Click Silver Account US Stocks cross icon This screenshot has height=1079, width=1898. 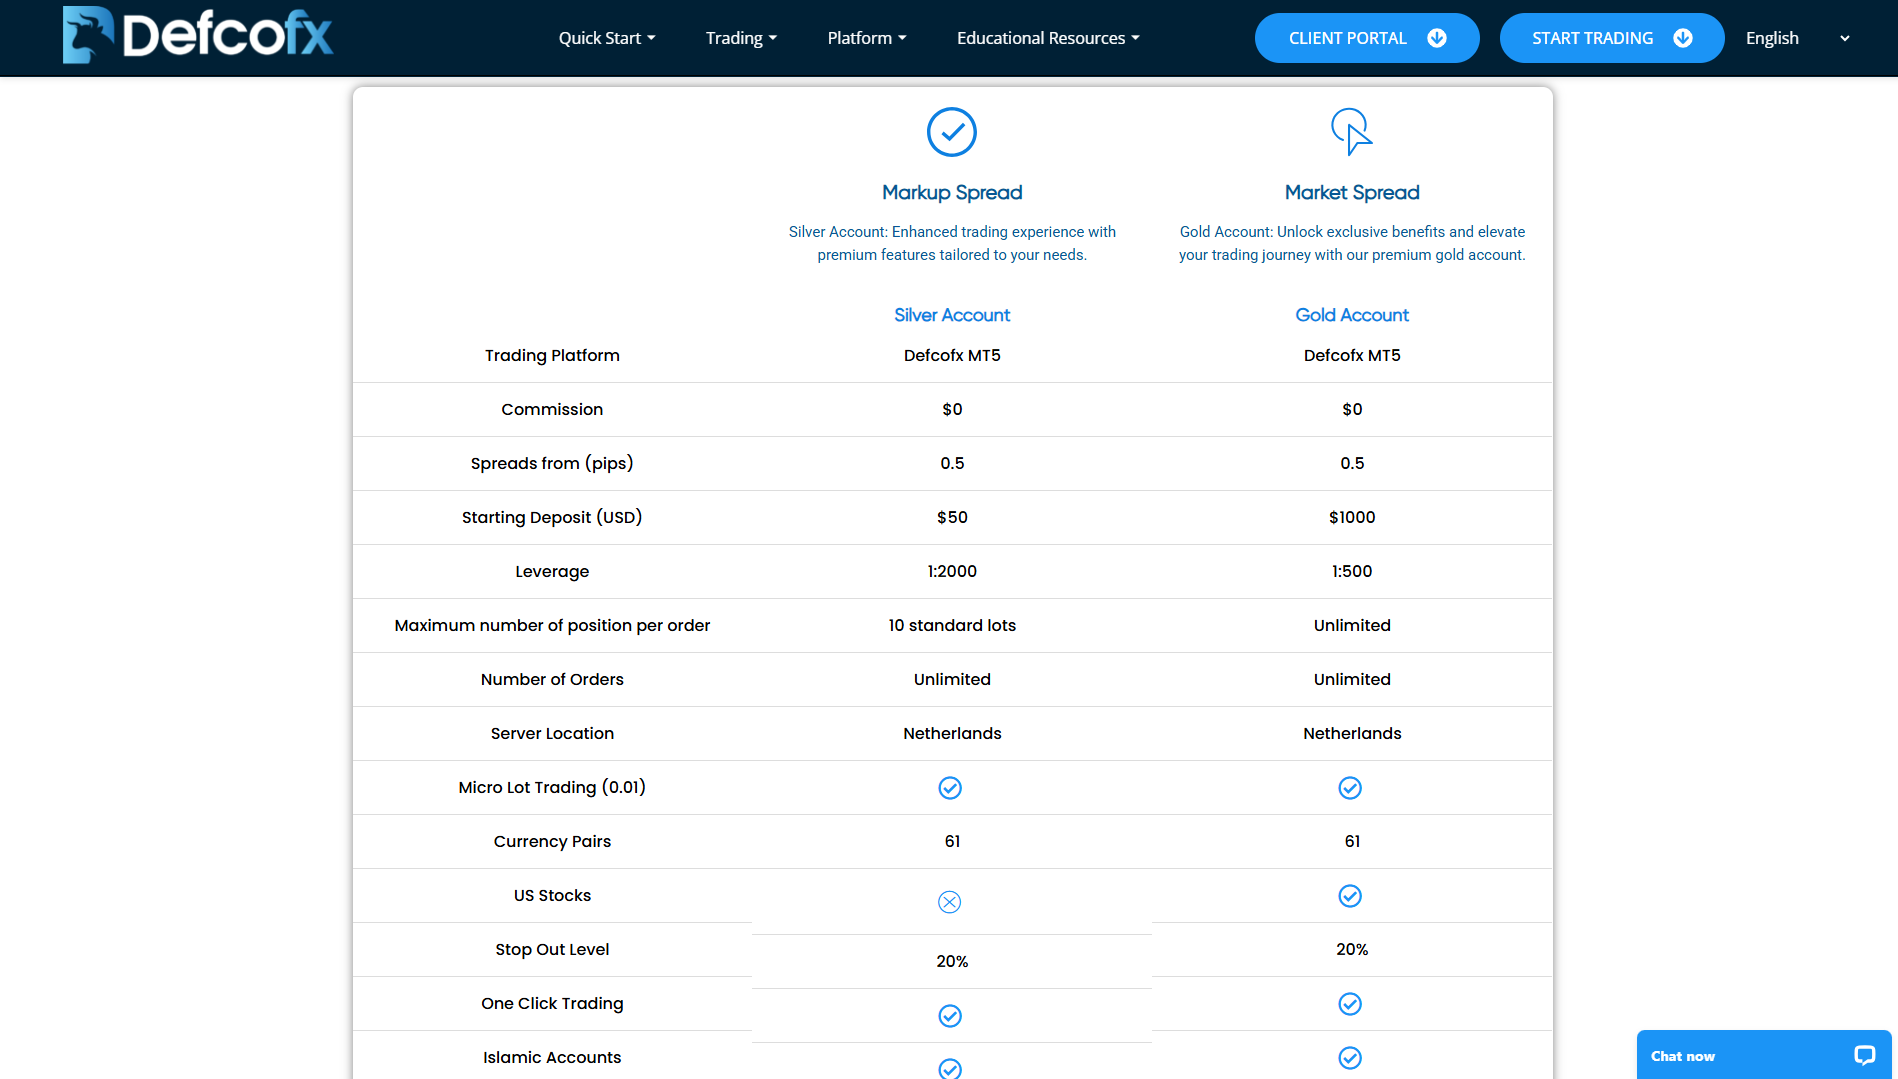950,902
